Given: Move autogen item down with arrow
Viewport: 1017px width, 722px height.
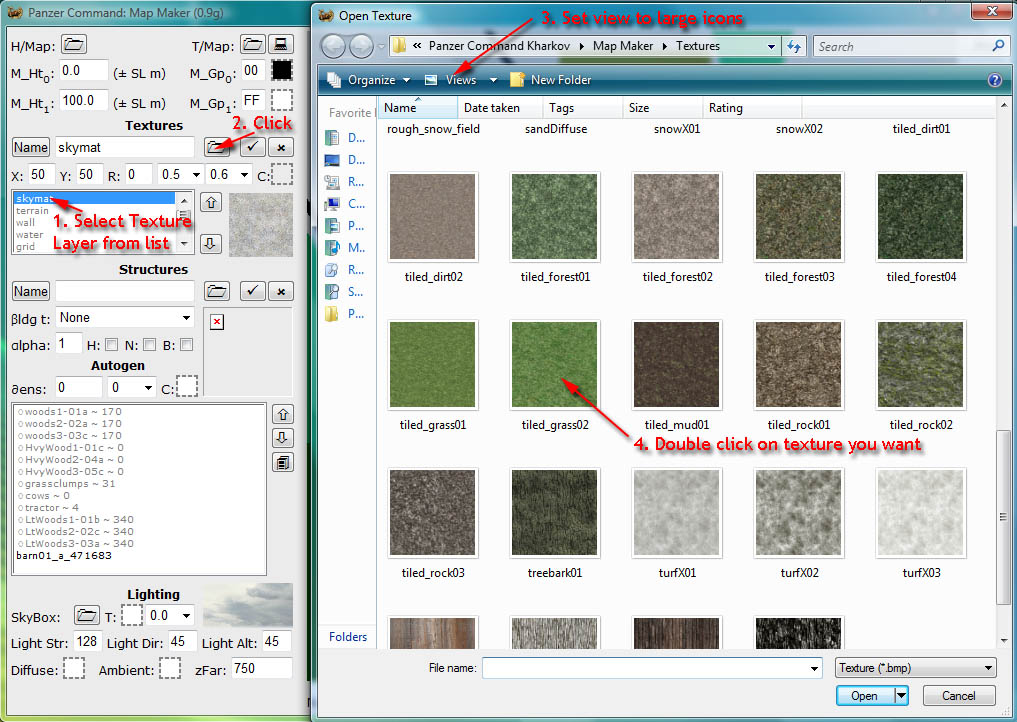Looking at the screenshot, I should click(x=283, y=438).
